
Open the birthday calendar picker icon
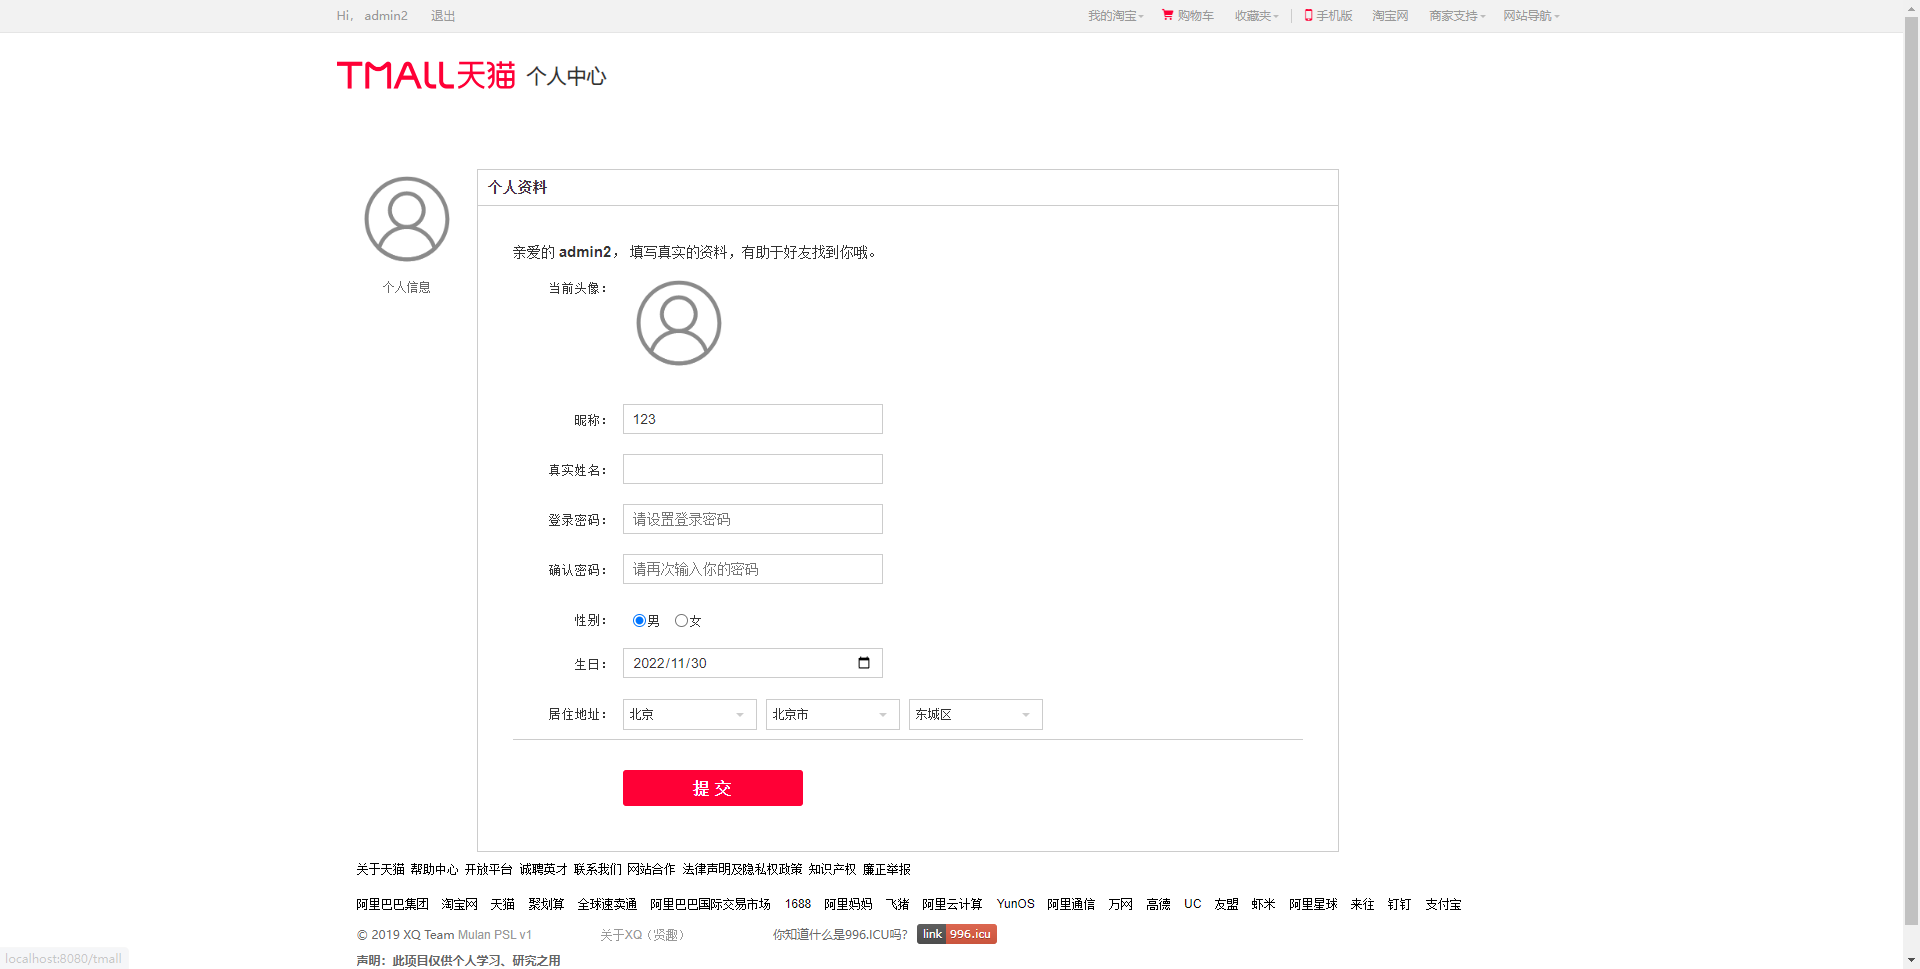864,663
